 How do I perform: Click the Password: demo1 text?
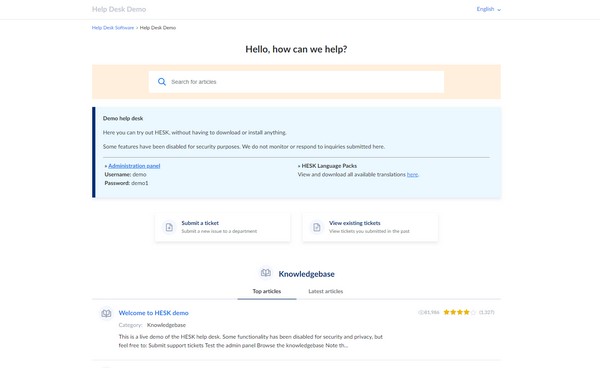(x=126, y=183)
